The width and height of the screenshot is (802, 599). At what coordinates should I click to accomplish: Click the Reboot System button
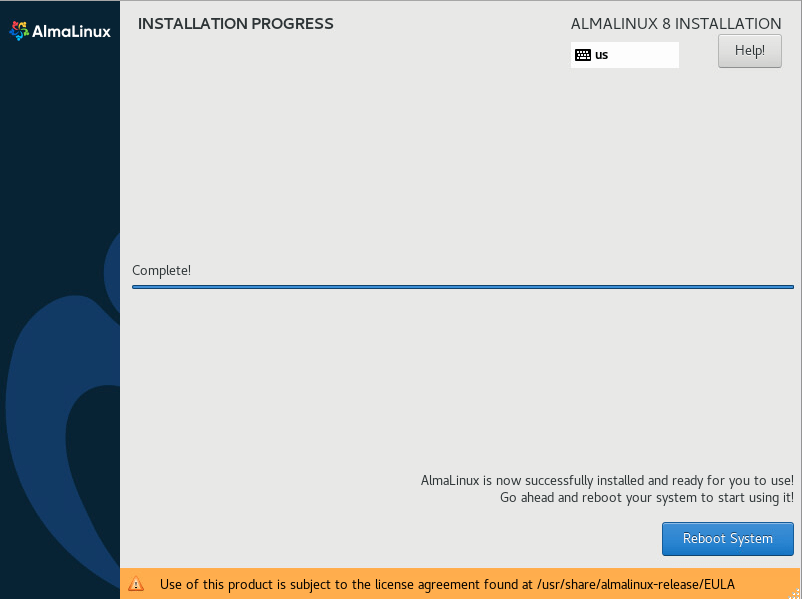[x=727, y=539]
